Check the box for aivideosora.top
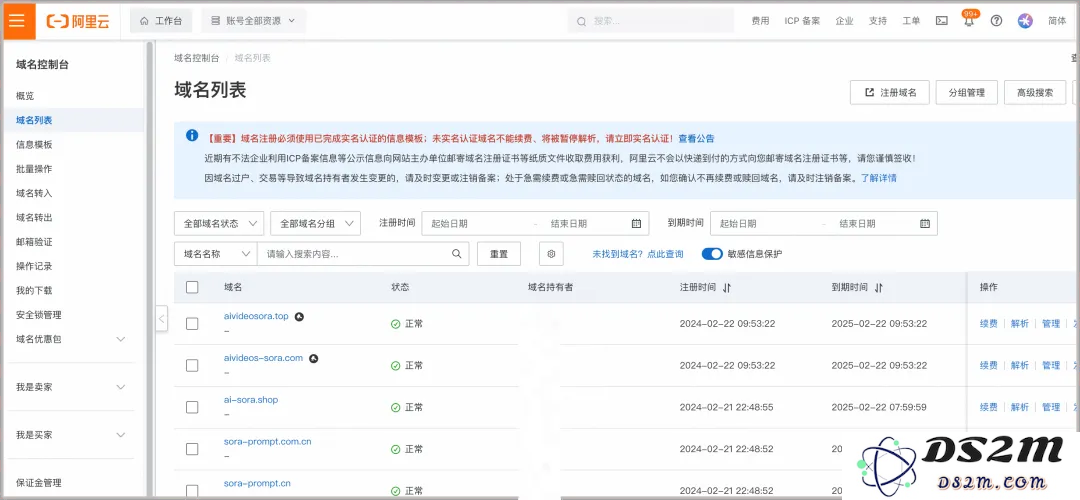The height and width of the screenshot is (500, 1080). pos(192,324)
